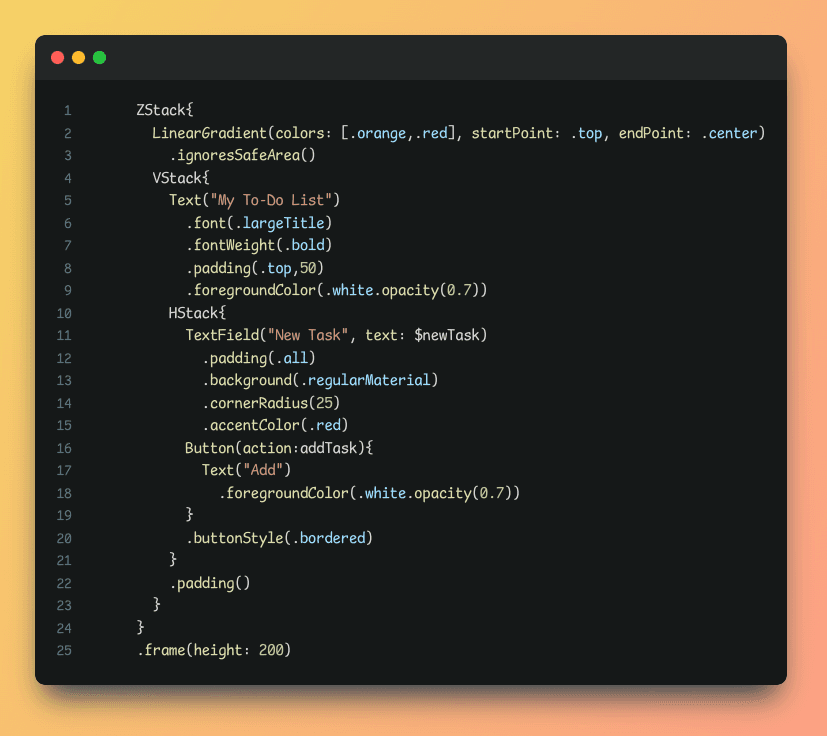This screenshot has width=827, height=736.
Task: Click the 'VStack{' line
Action: (x=181, y=178)
